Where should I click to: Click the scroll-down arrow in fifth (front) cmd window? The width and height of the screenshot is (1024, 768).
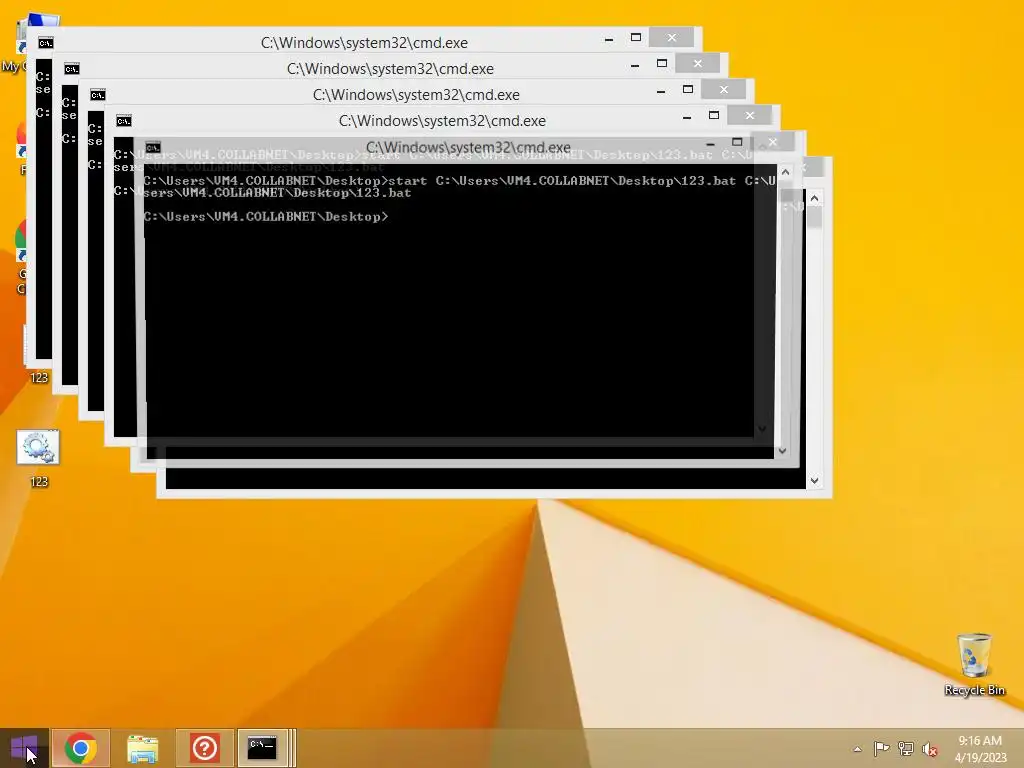pyautogui.click(x=782, y=451)
